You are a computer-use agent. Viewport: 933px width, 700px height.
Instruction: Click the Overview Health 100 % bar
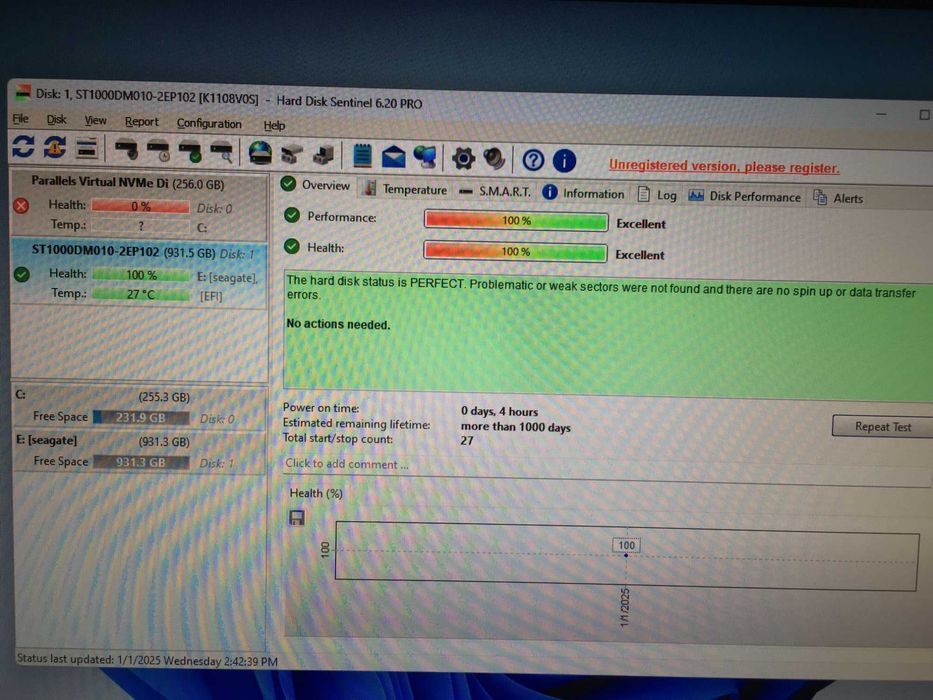515,251
